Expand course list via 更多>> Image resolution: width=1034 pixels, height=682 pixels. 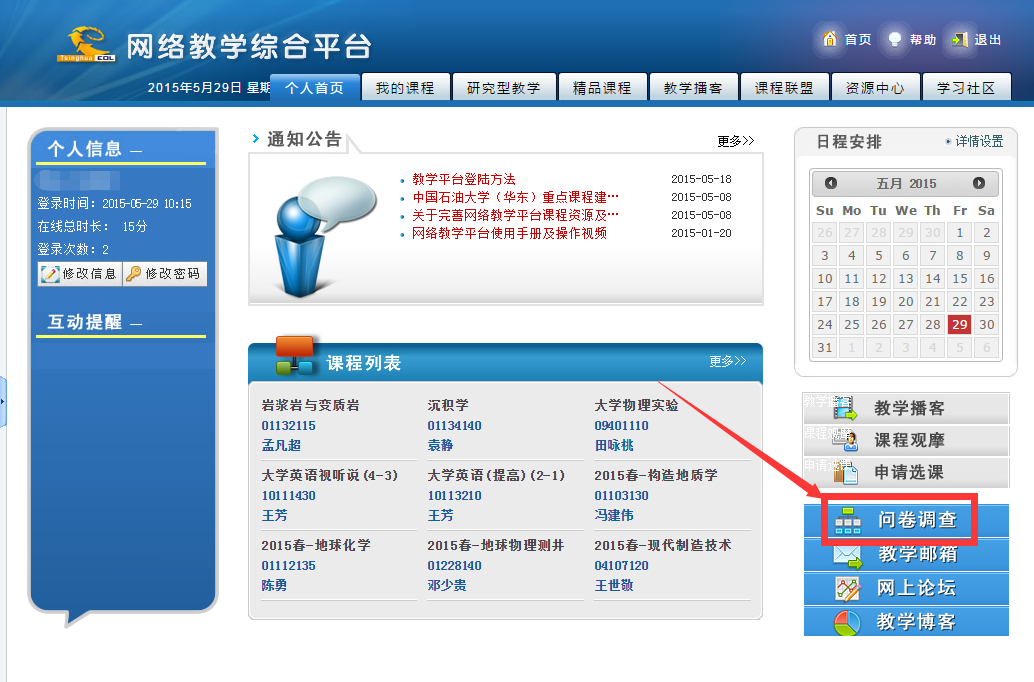[x=728, y=361]
